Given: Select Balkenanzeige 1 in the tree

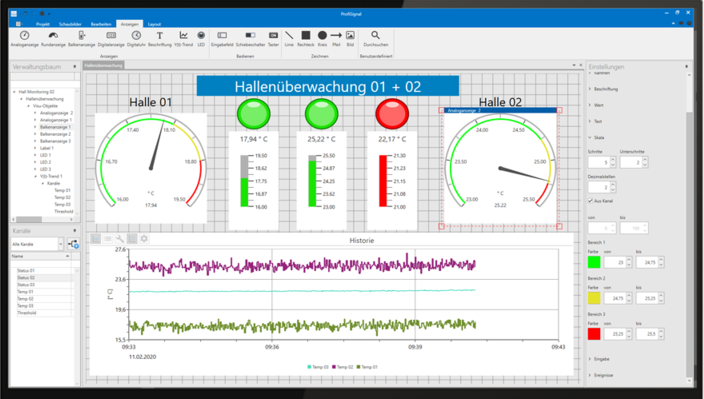Looking at the screenshot, I should [55, 127].
